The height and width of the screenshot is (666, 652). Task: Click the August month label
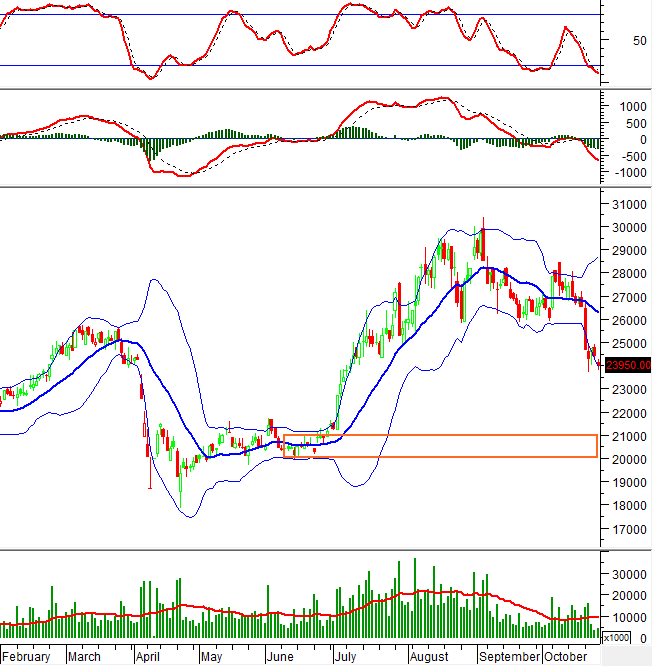click(x=430, y=657)
